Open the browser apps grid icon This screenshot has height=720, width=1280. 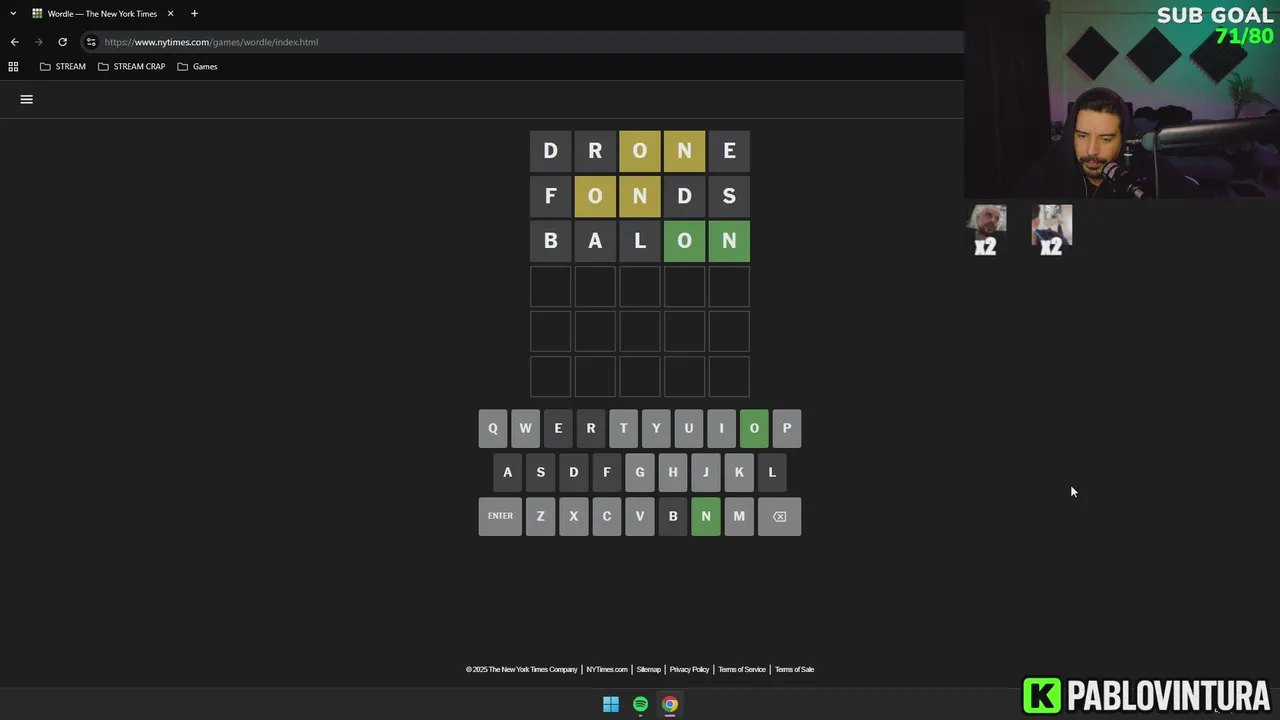pos(13,66)
